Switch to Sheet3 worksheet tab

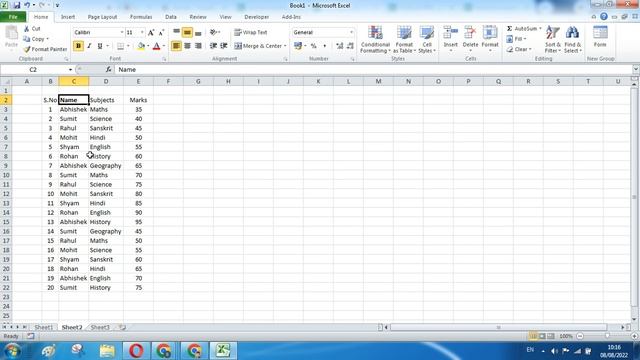coord(100,327)
